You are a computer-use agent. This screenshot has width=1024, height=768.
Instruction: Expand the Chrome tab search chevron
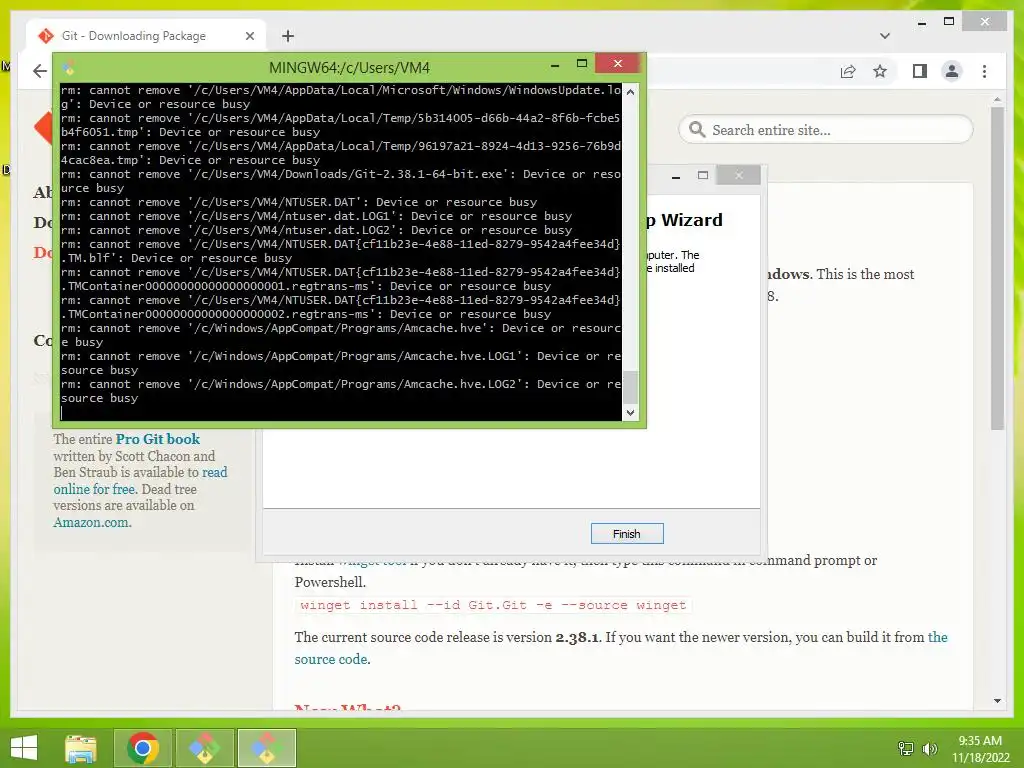[x=885, y=36]
